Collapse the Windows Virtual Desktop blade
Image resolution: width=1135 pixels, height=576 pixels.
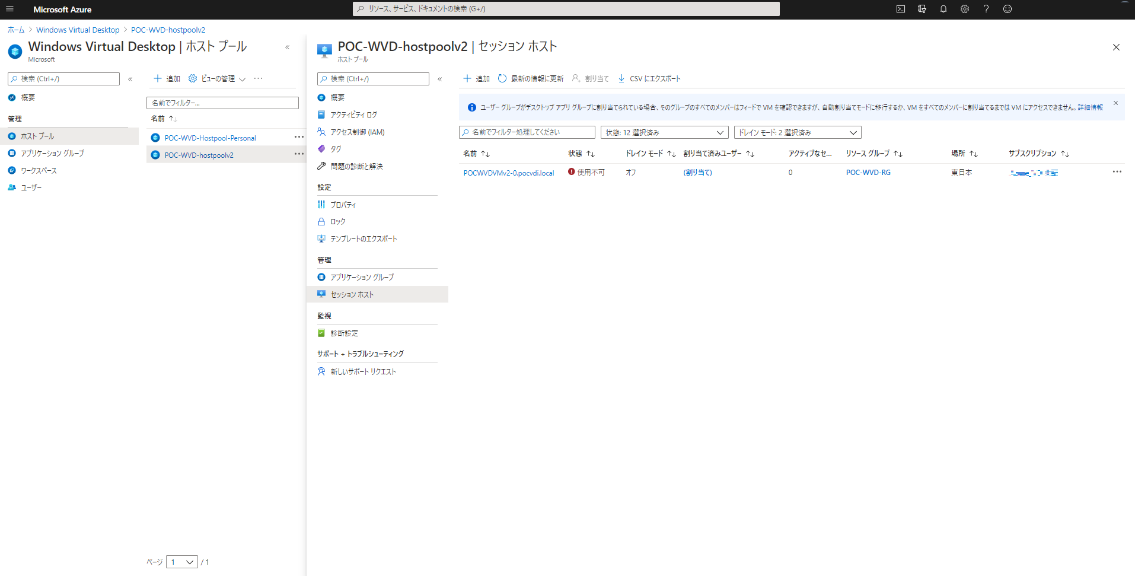click(x=287, y=47)
